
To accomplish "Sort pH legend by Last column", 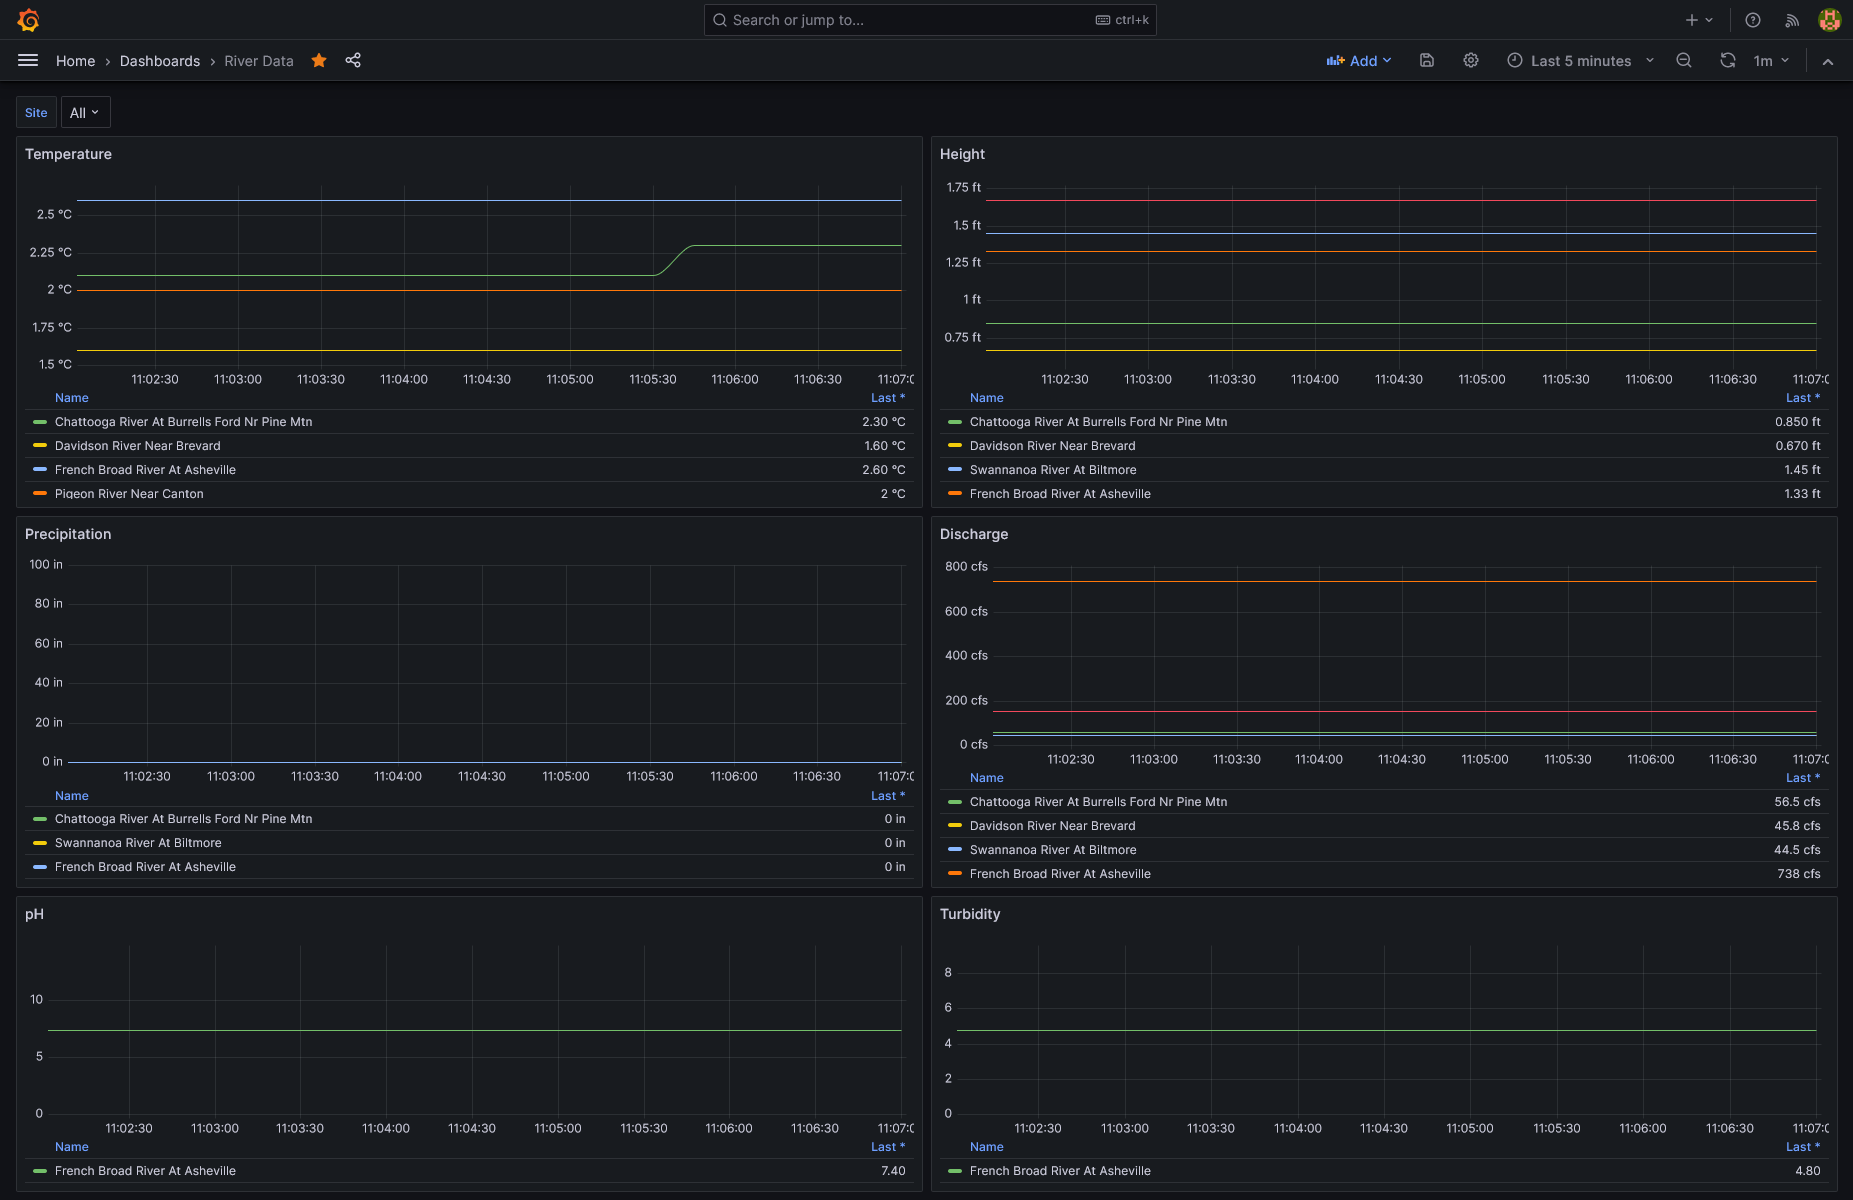I will (888, 1147).
